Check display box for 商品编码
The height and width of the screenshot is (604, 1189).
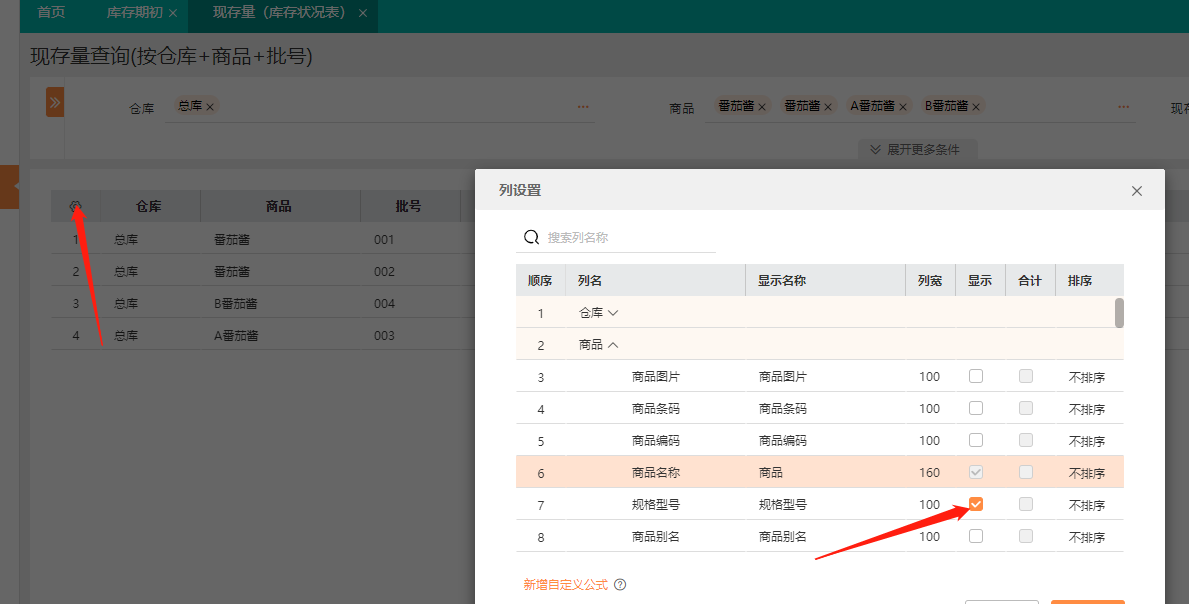pos(976,440)
